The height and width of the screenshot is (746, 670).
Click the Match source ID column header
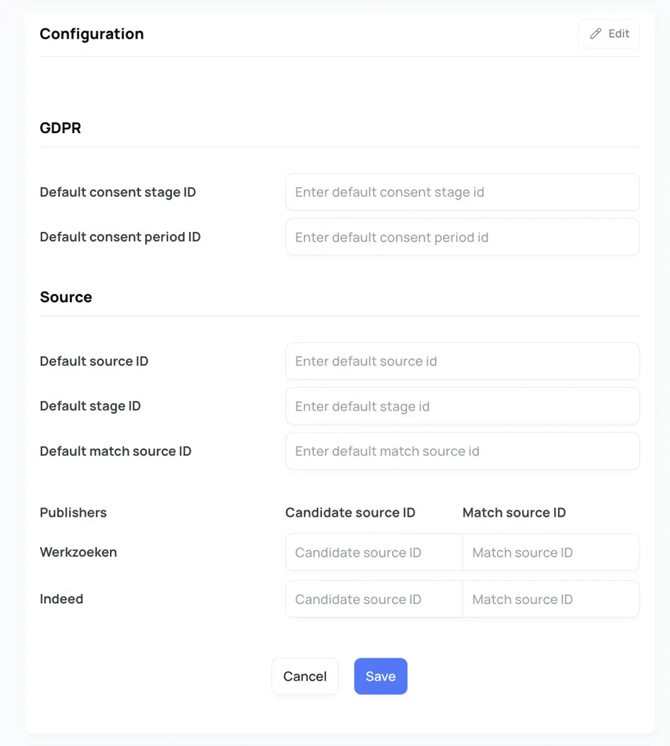pyautogui.click(x=514, y=512)
